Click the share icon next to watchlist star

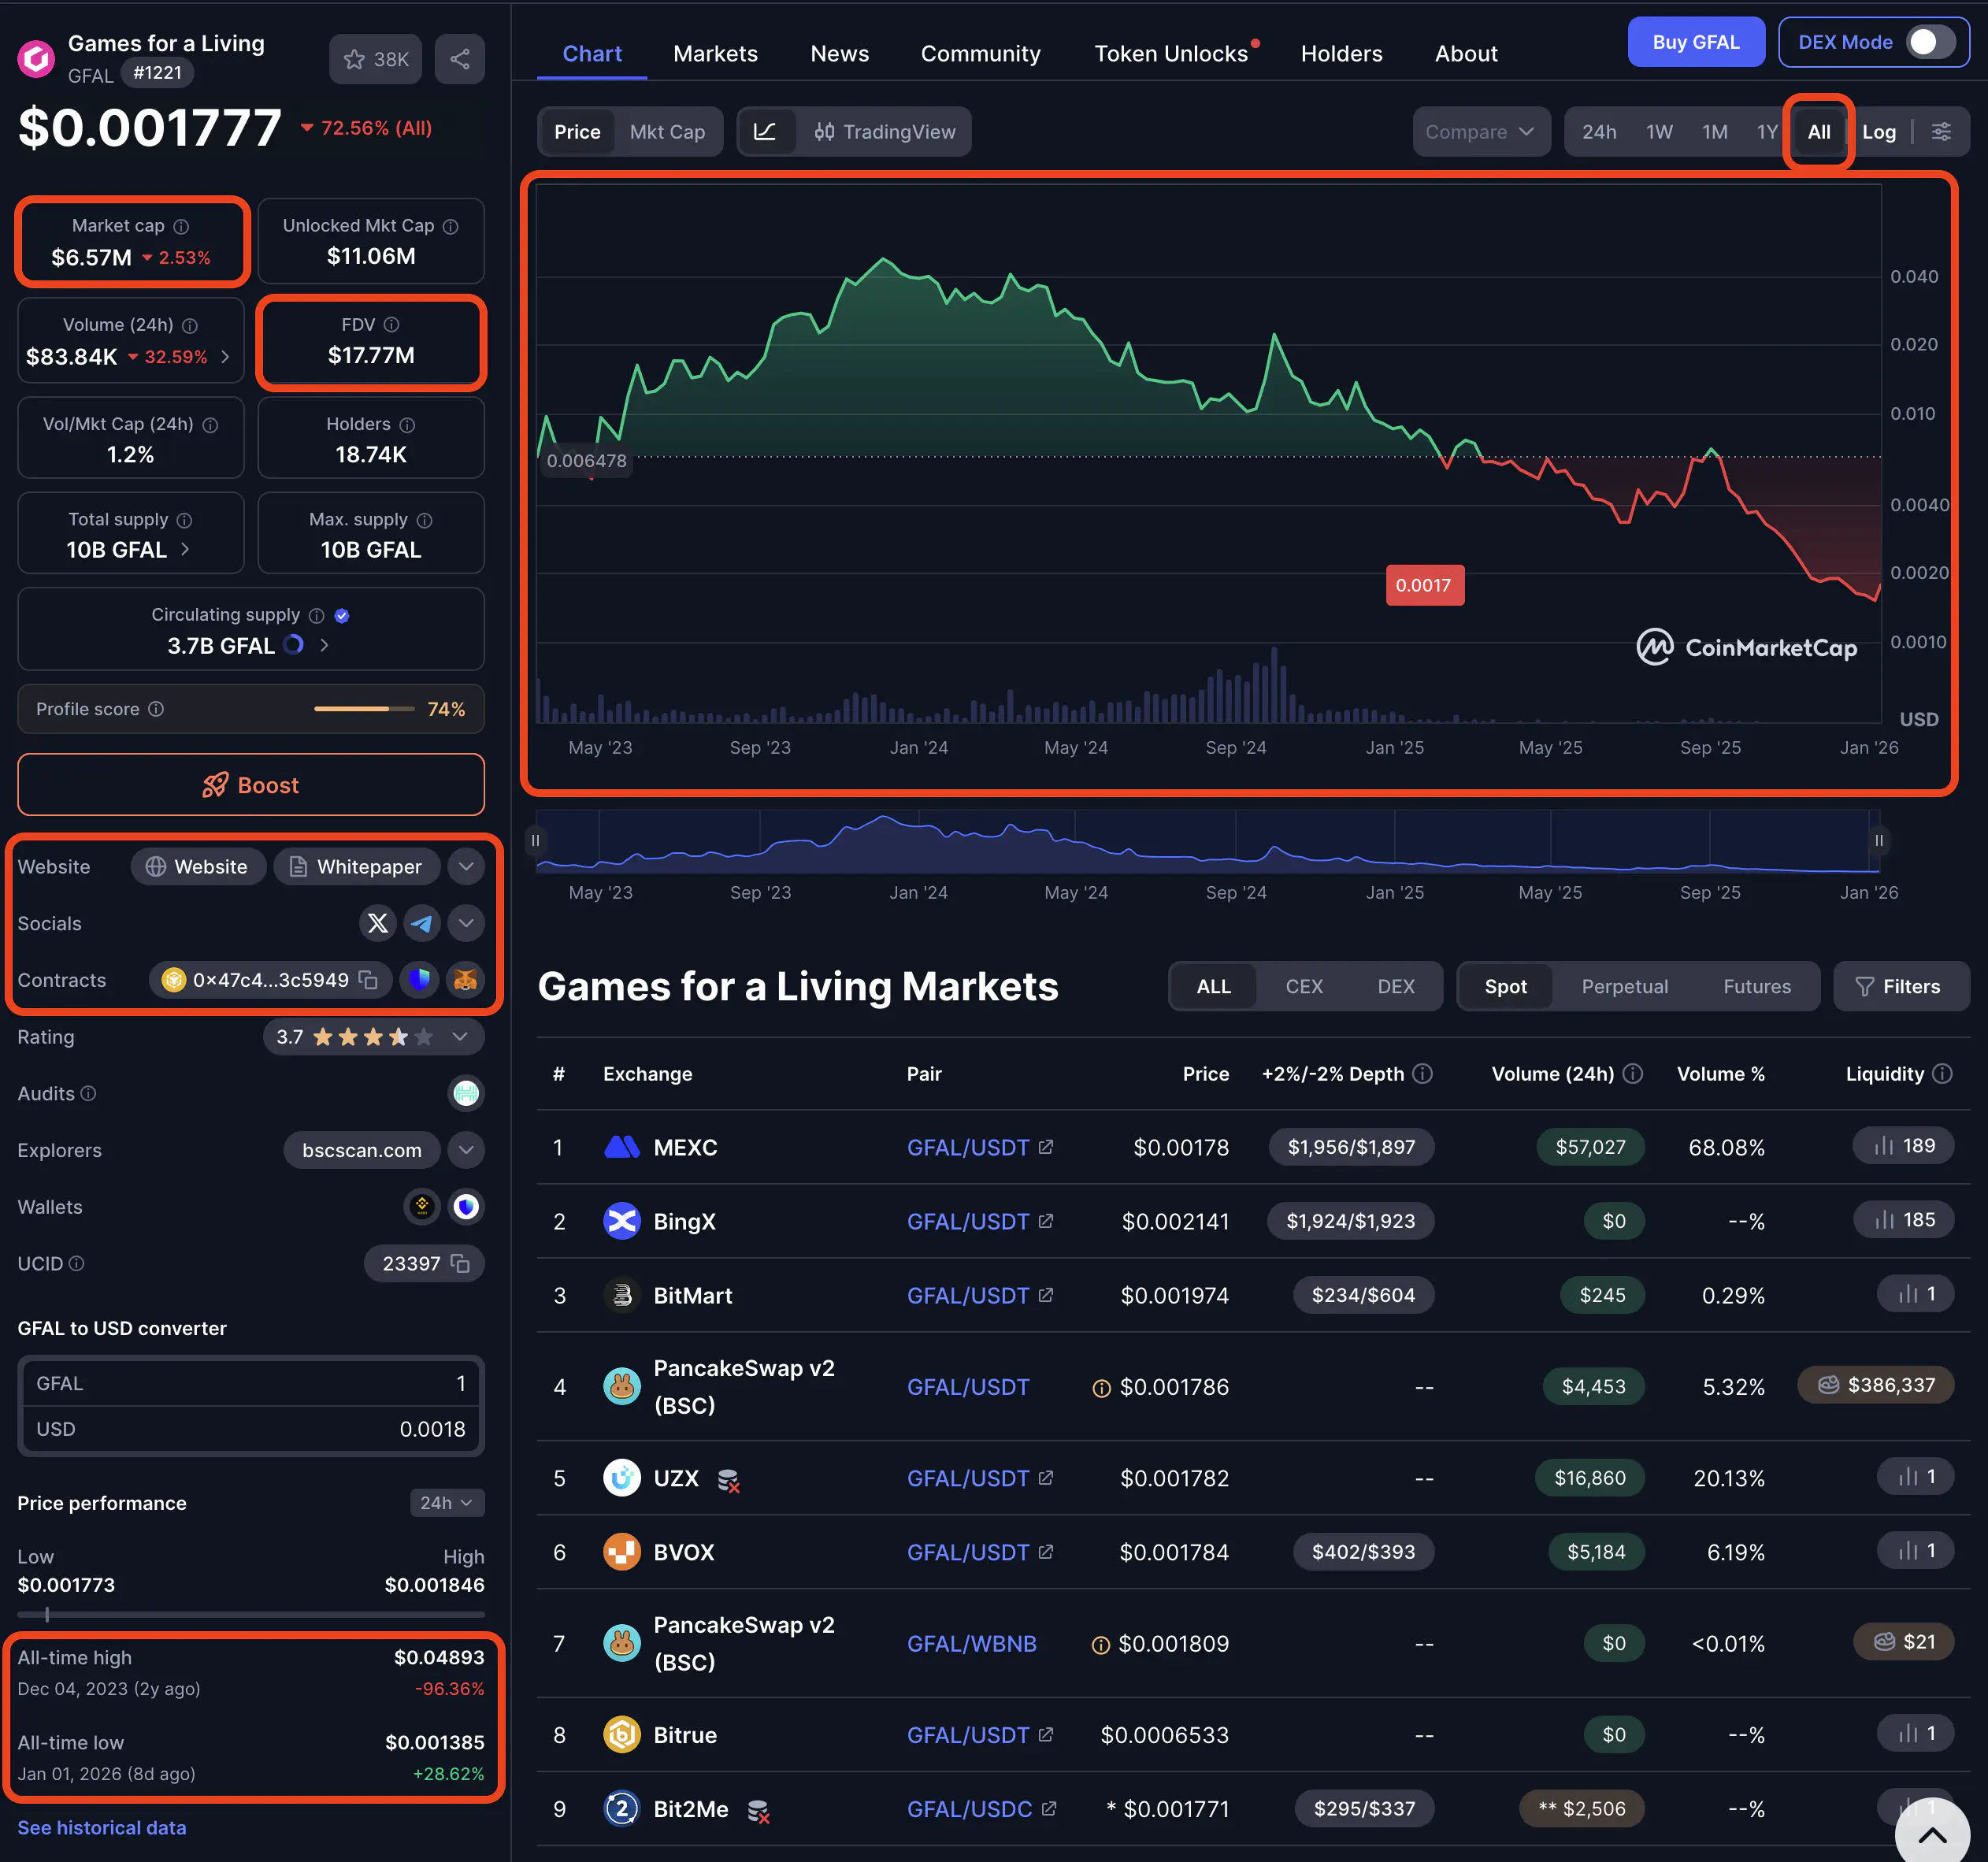click(x=459, y=59)
